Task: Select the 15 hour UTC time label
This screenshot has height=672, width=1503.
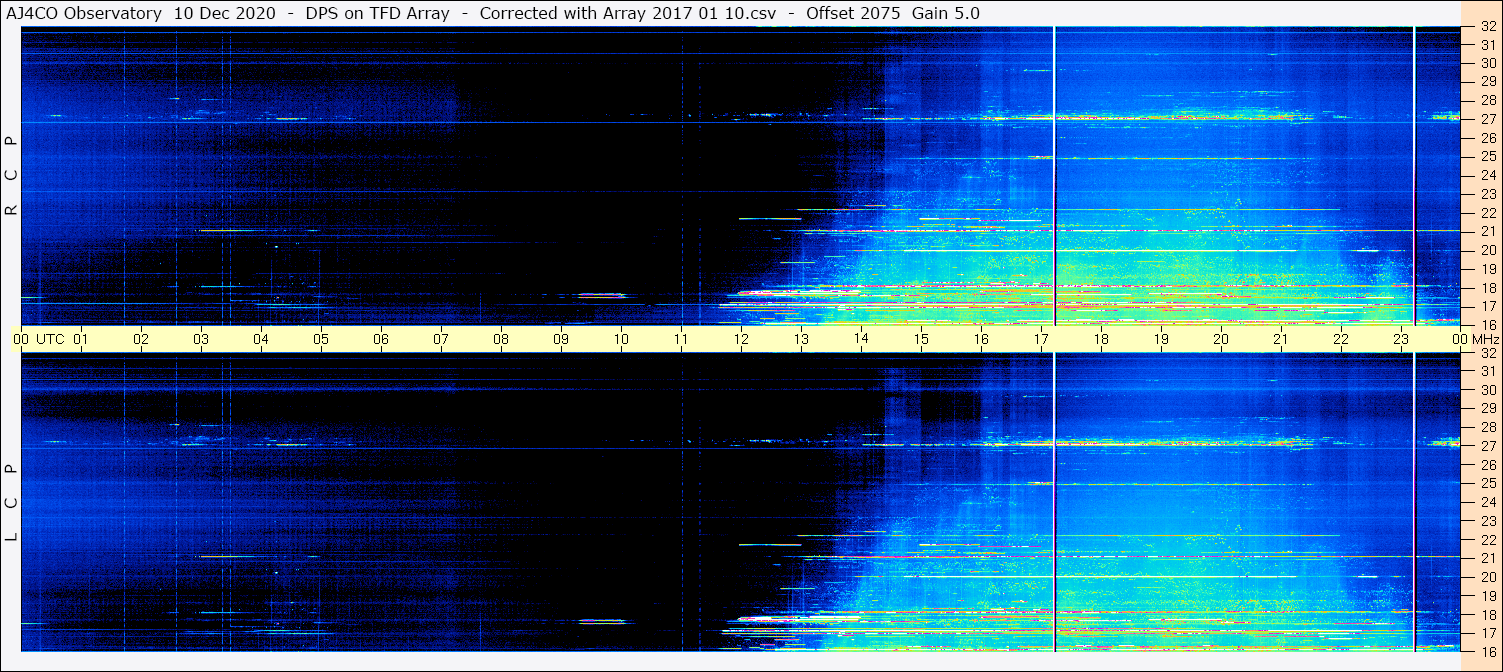Action: (x=921, y=339)
